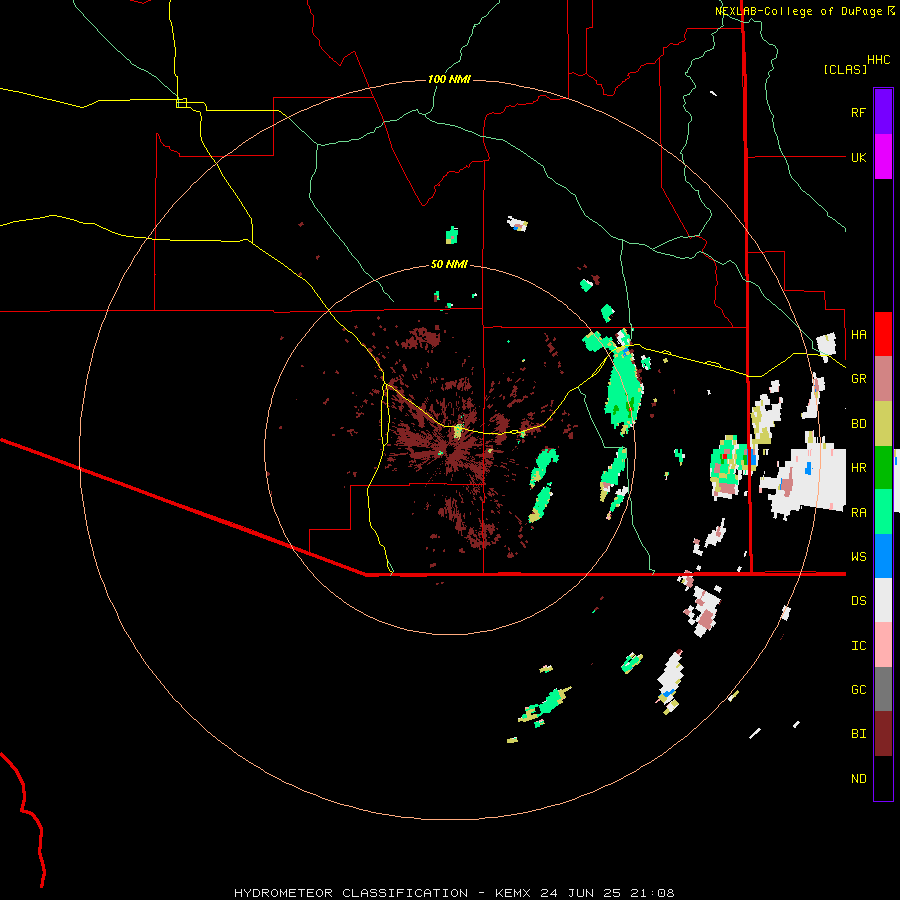Click the 21:08 timestamp

pyautogui.click(x=655, y=893)
